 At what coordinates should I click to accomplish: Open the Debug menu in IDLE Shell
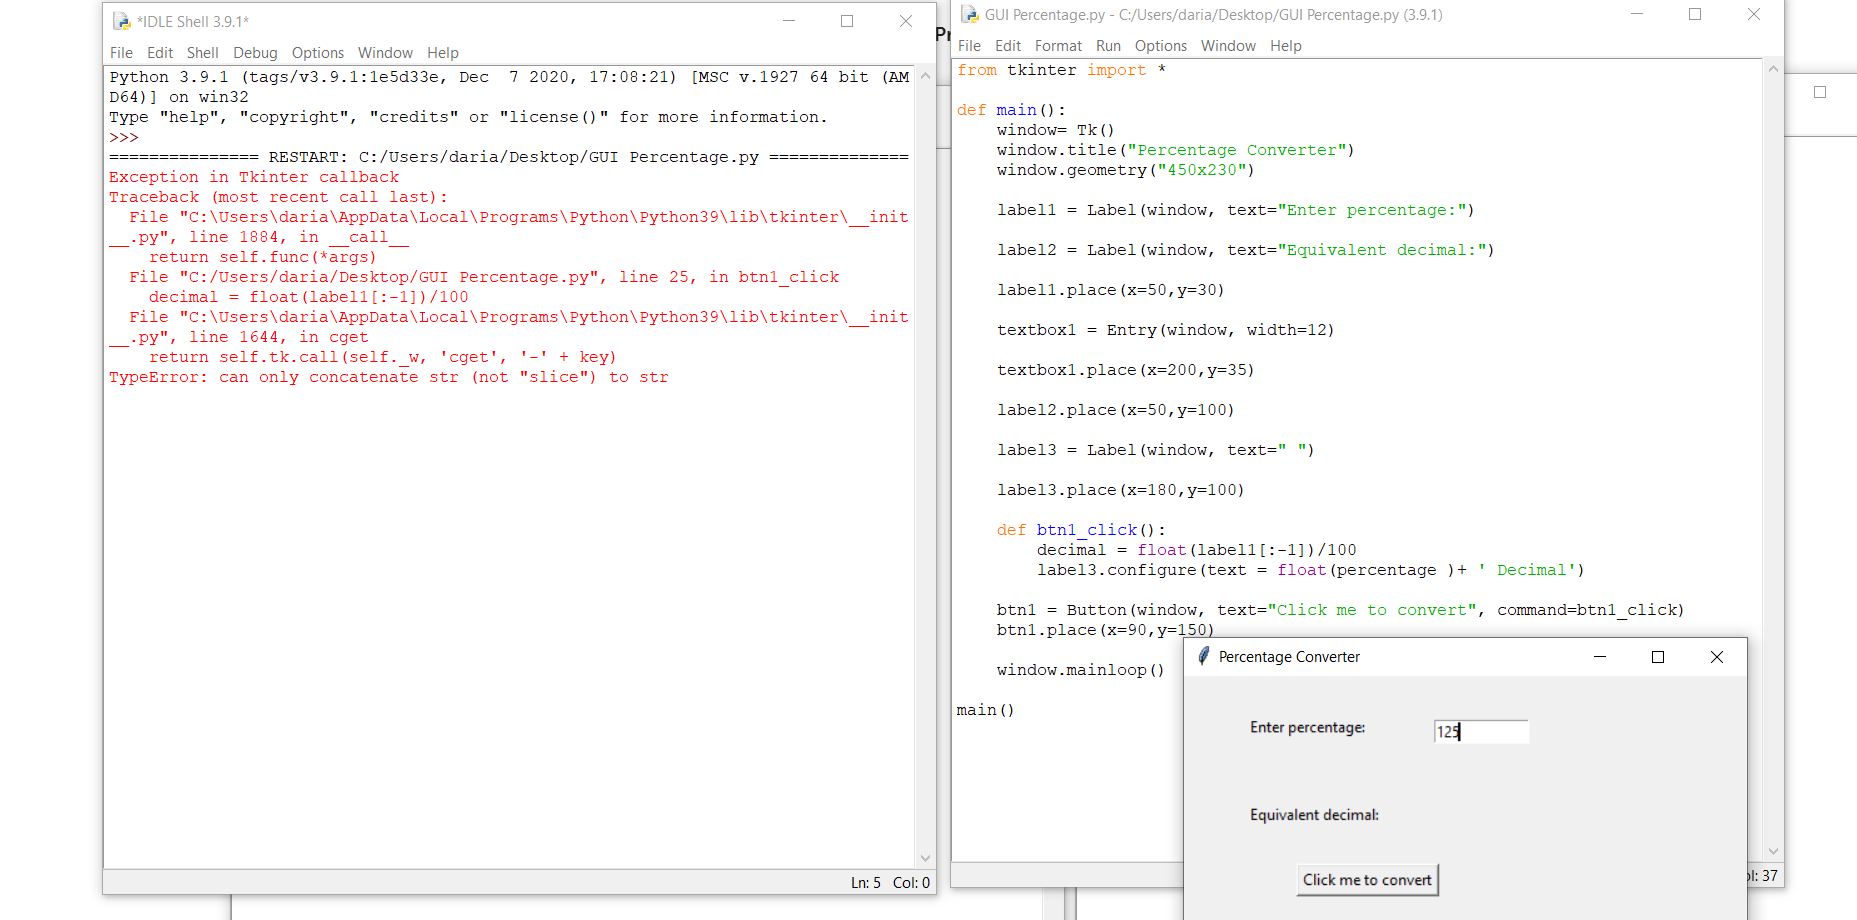click(255, 53)
